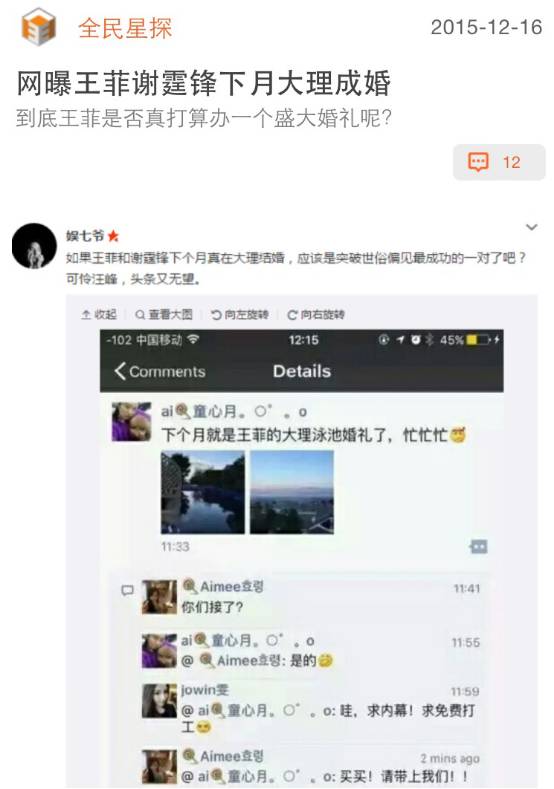The height and width of the screenshot is (789, 554).
Task: Open 娱七爷 profile avatar
Action: tap(34, 246)
